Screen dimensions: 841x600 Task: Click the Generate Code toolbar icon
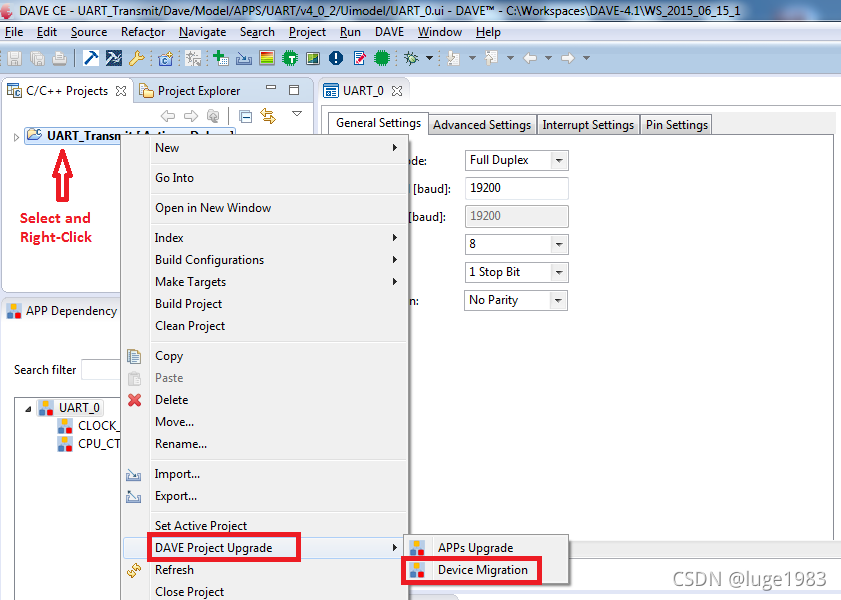[x=359, y=58]
